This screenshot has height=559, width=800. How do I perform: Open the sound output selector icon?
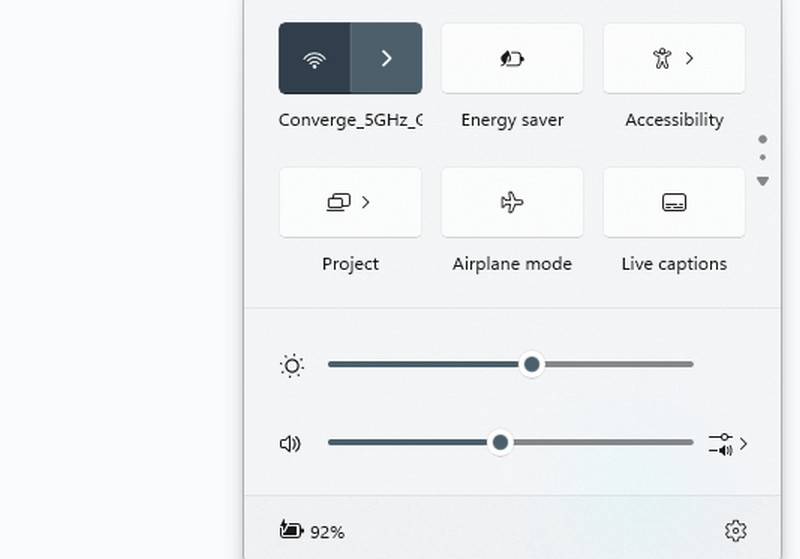pyautogui.click(x=727, y=443)
